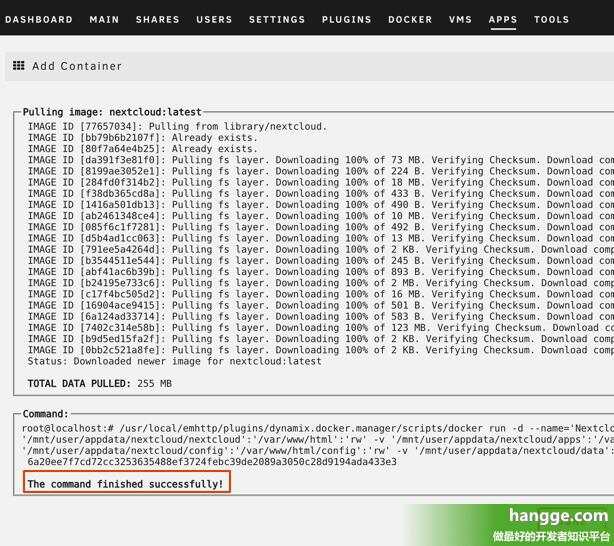Select the row for image 8199ae3052e1
Image resolution: width=614 pixels, height=546 pixels.
321,171
